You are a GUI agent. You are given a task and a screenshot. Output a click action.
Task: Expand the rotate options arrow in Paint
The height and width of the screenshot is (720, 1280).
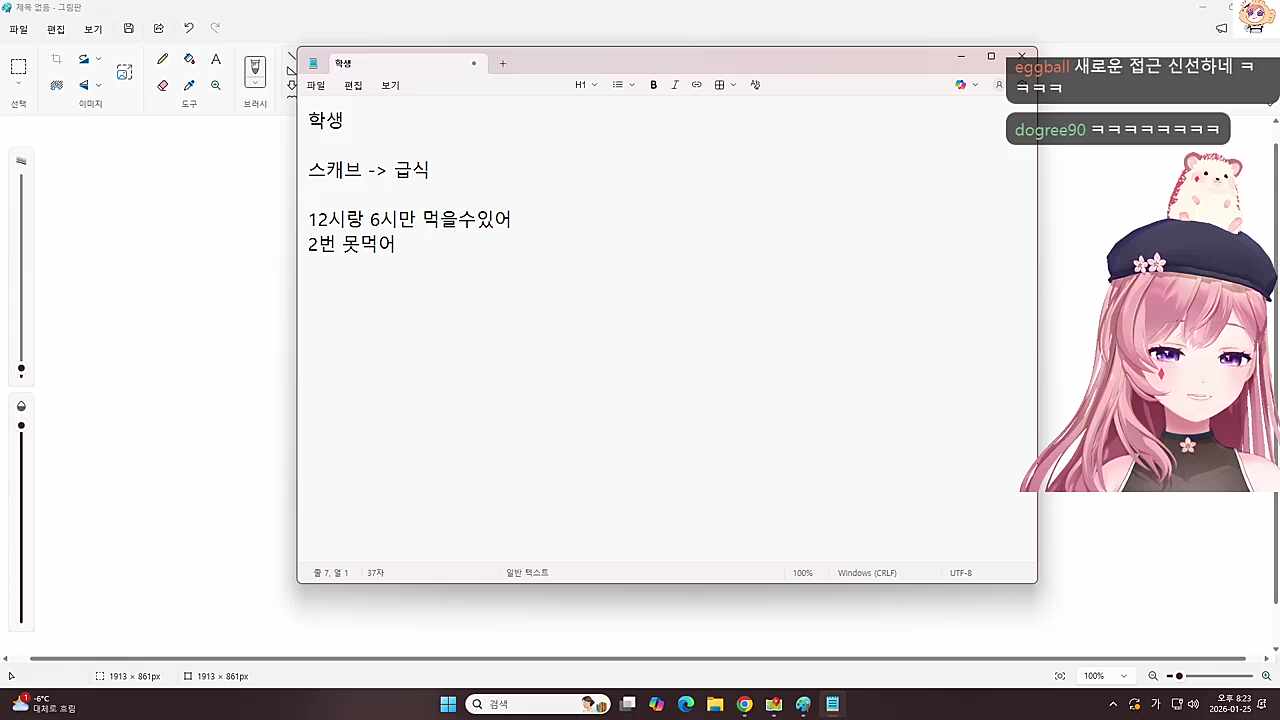pos(98,59)
